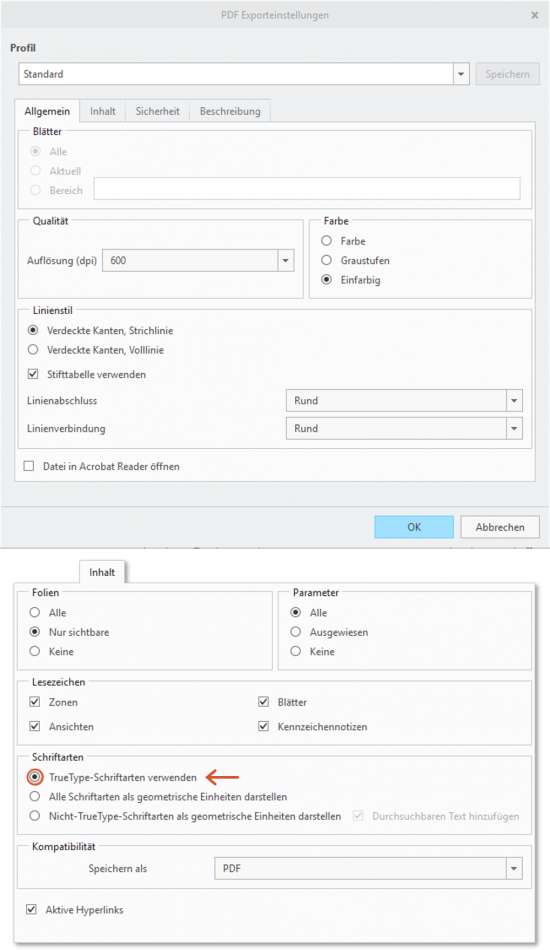Open the Profil Standard dropdown arrow
This screenshot has height=950, width=550.
pos(461,74)
